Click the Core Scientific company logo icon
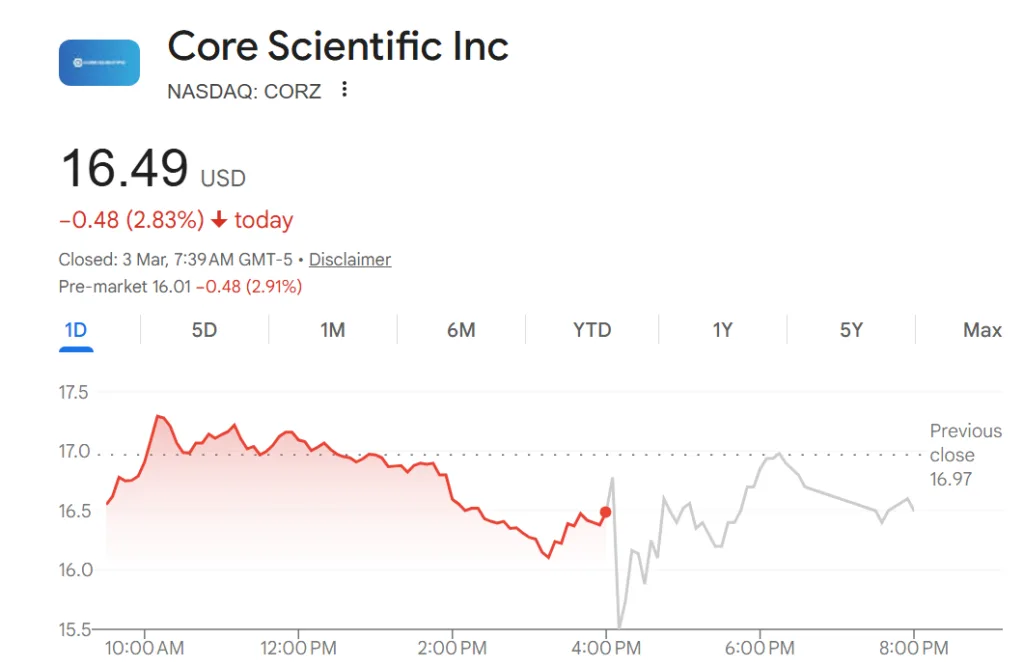1024x667 pixels. [x=99, y=62]
